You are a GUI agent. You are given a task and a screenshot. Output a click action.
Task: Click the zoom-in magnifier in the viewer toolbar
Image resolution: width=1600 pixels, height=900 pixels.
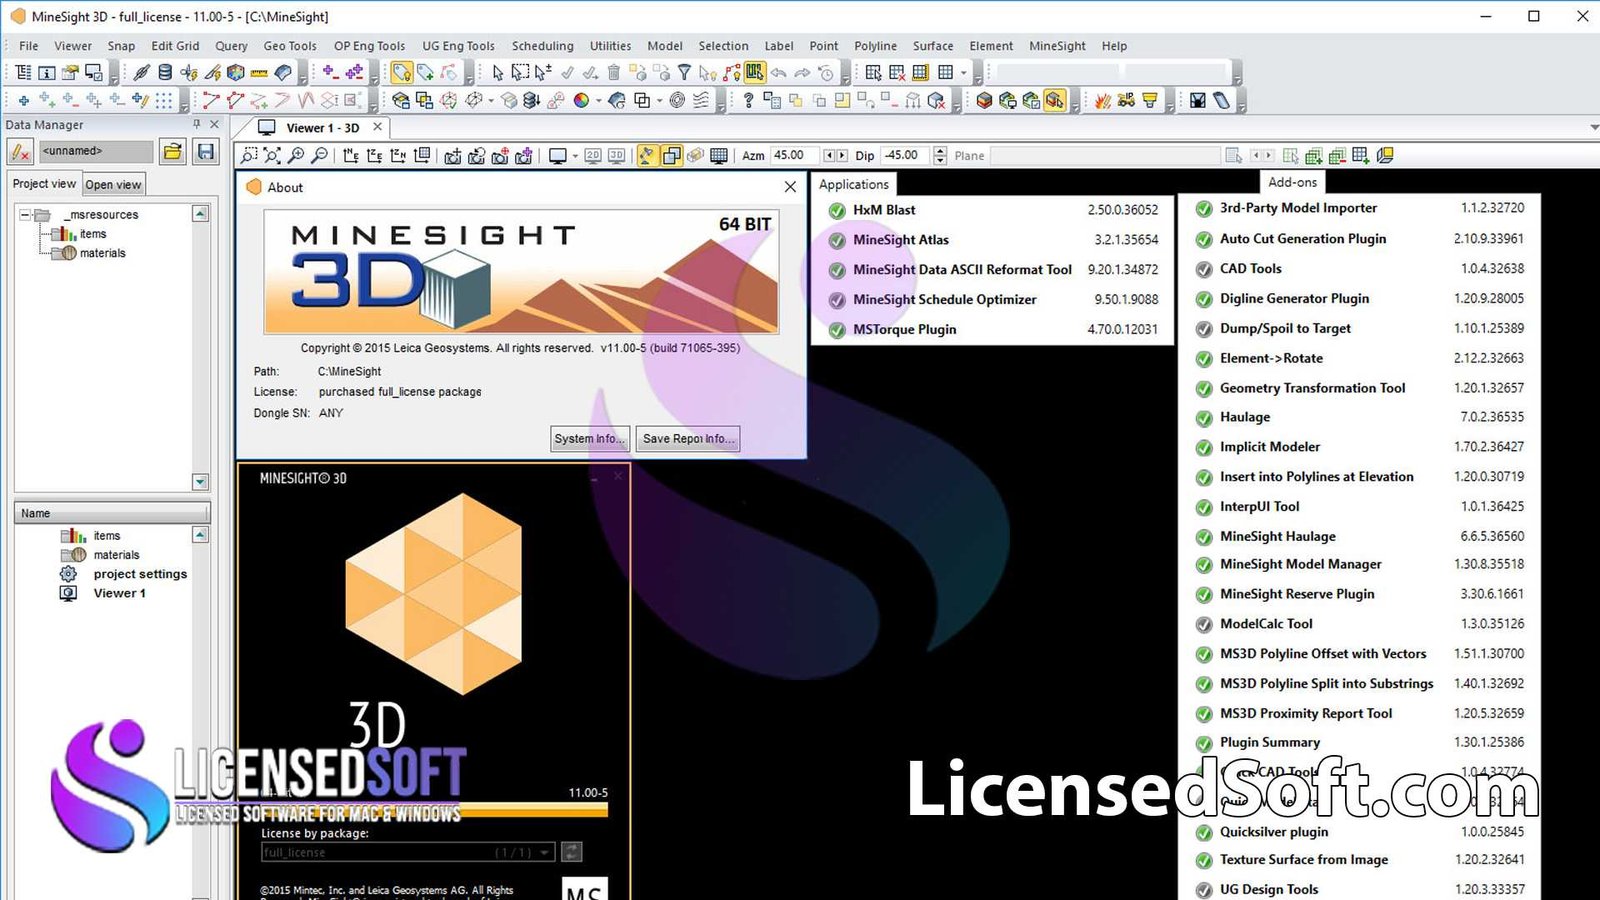pos(296,155)
